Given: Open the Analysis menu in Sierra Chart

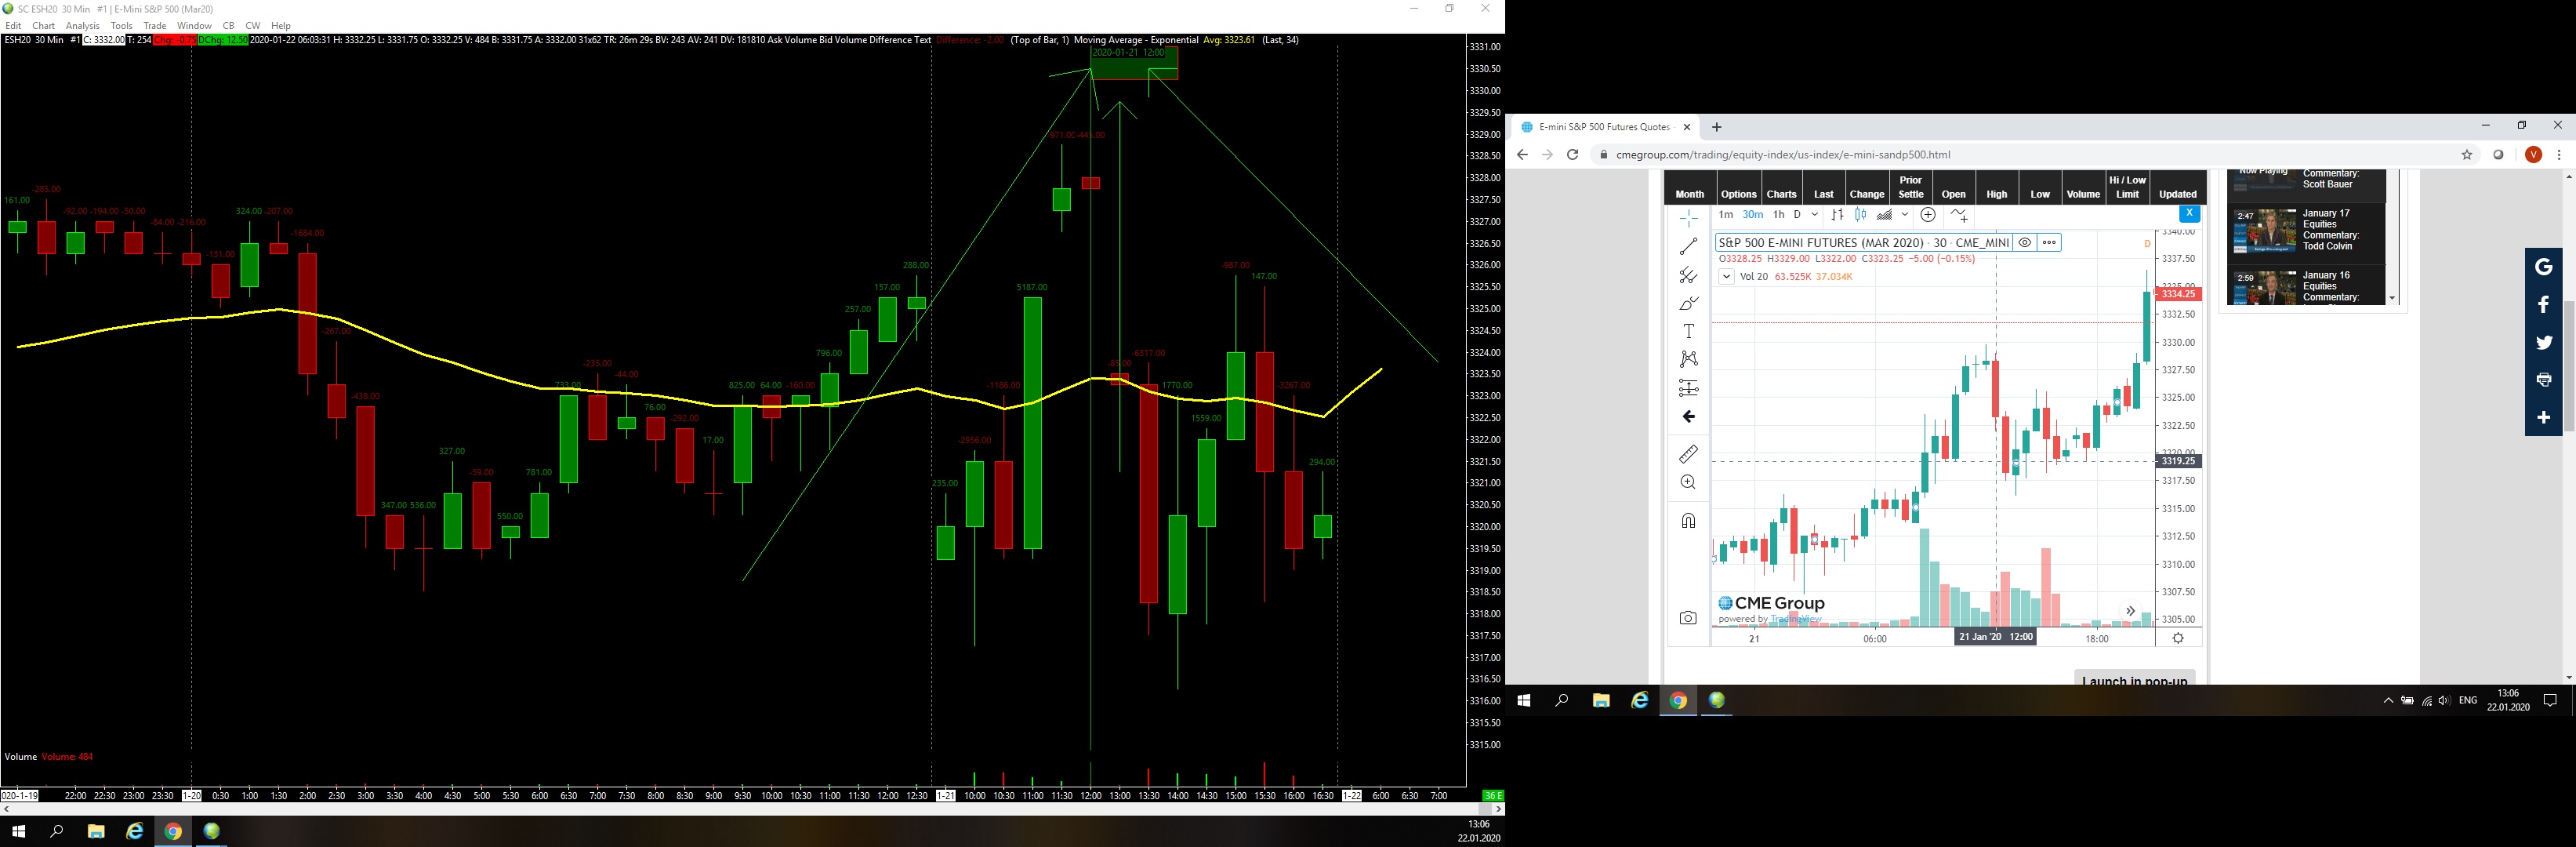Looking at the screenshot, I should 82,25.
